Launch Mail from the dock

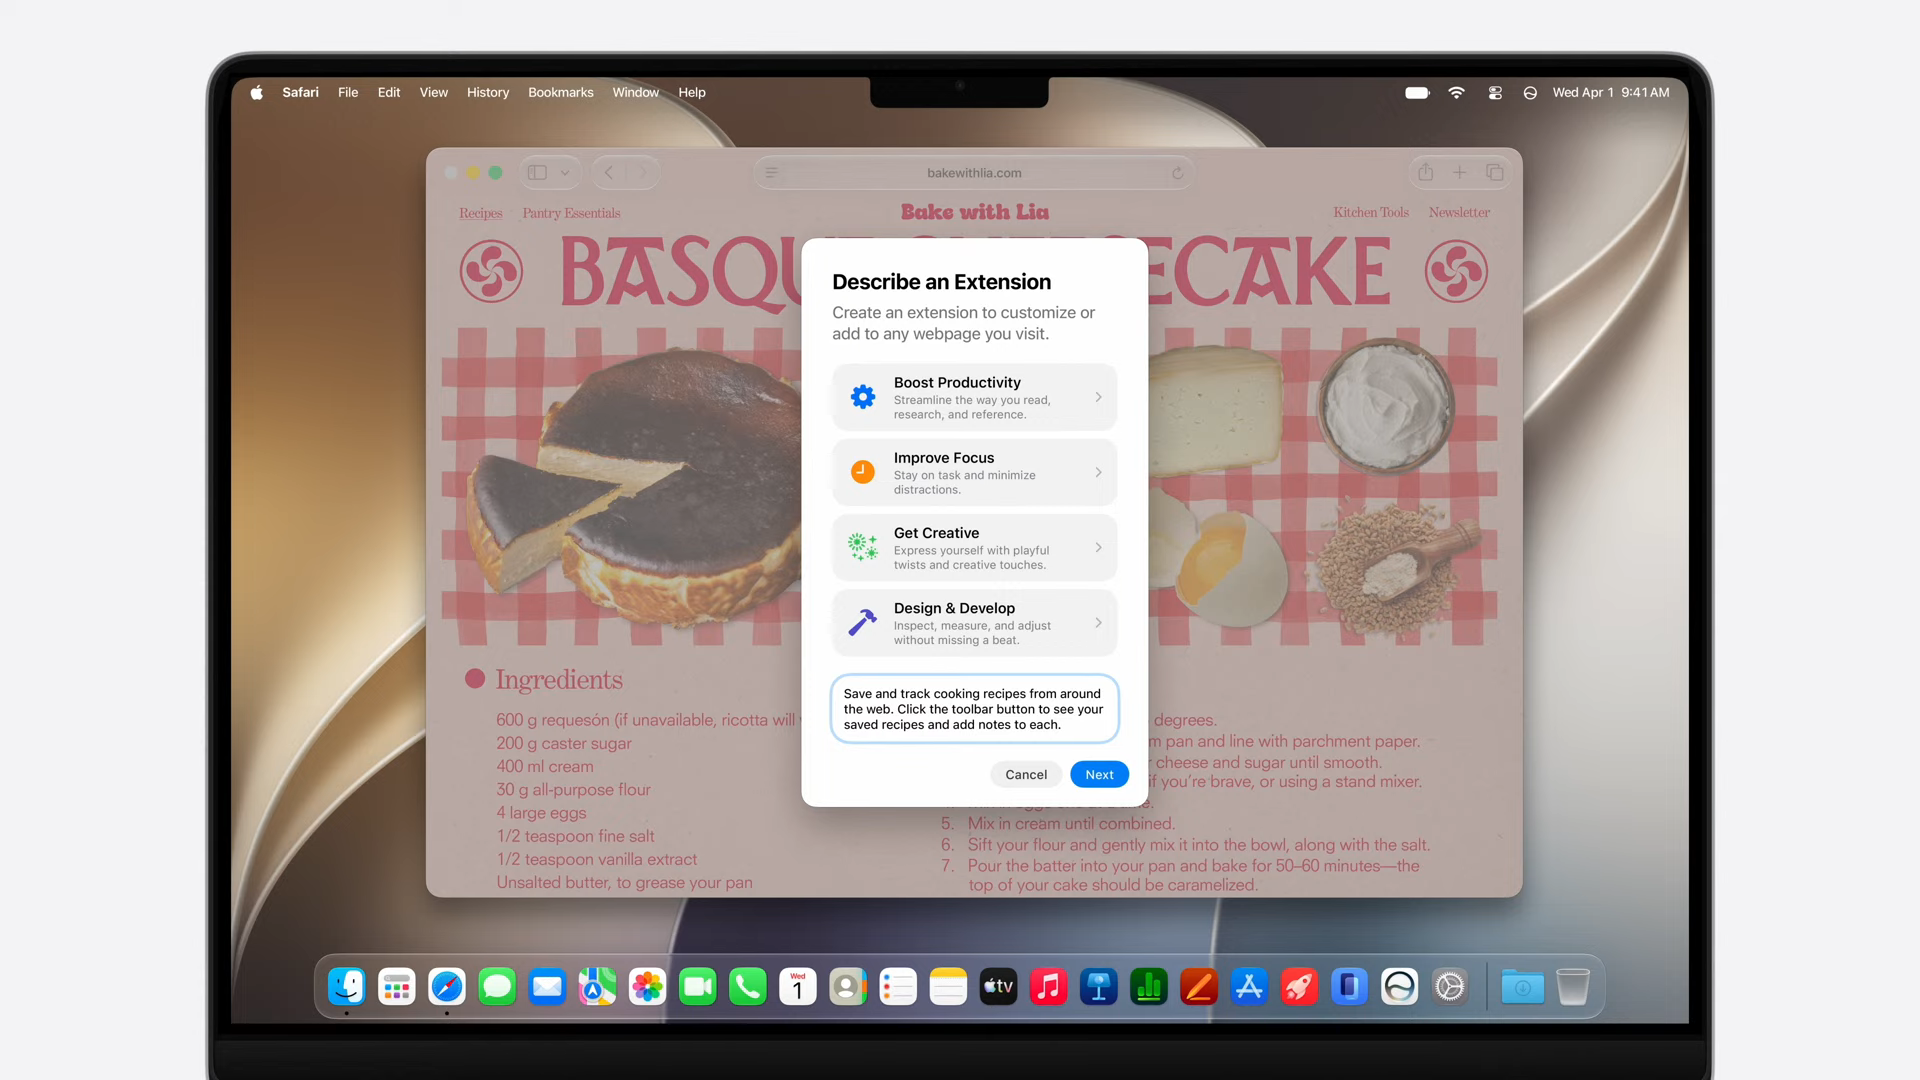tap(547, 987)
